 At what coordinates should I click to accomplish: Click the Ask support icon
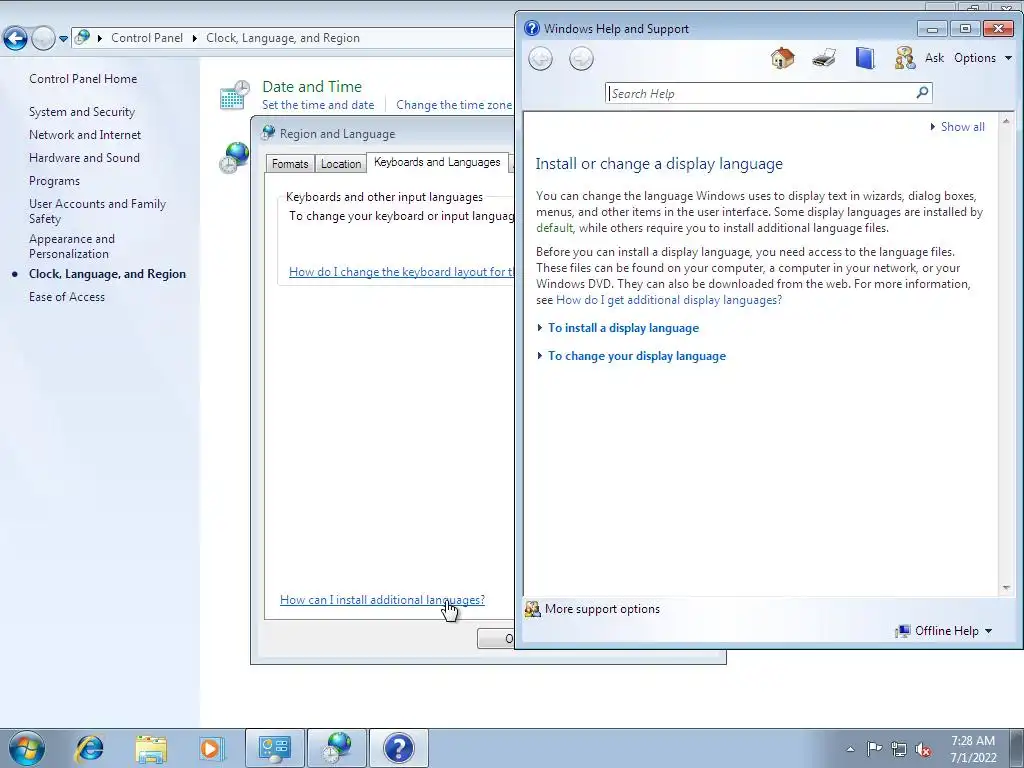coord(905,58)
